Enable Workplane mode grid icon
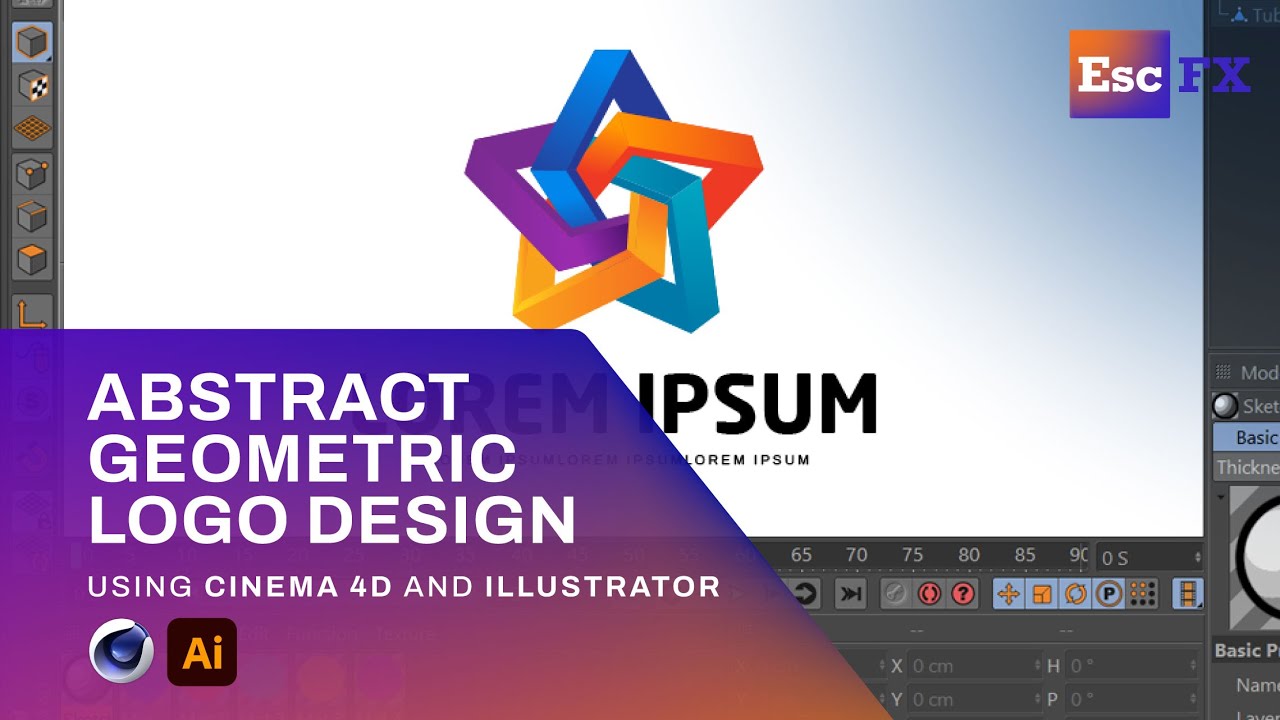 tap(32, 128)
